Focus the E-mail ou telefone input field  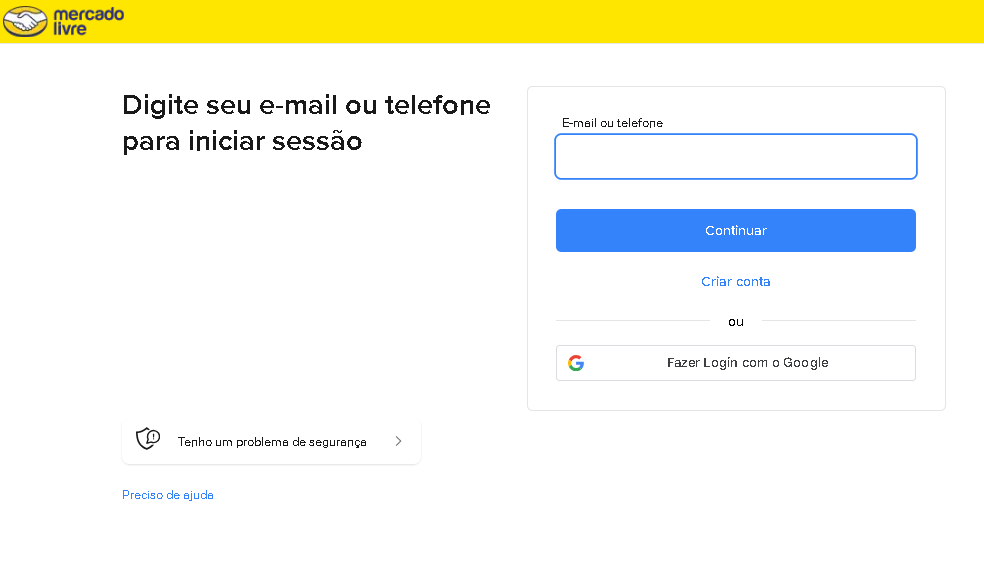tap(735, 157)
